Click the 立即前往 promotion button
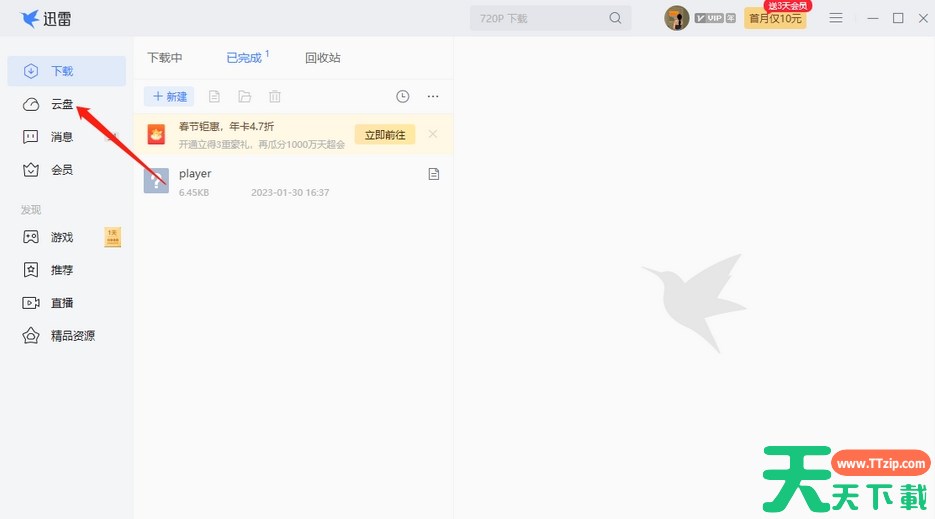The image size is (935, 519). (x=385, y=135)
